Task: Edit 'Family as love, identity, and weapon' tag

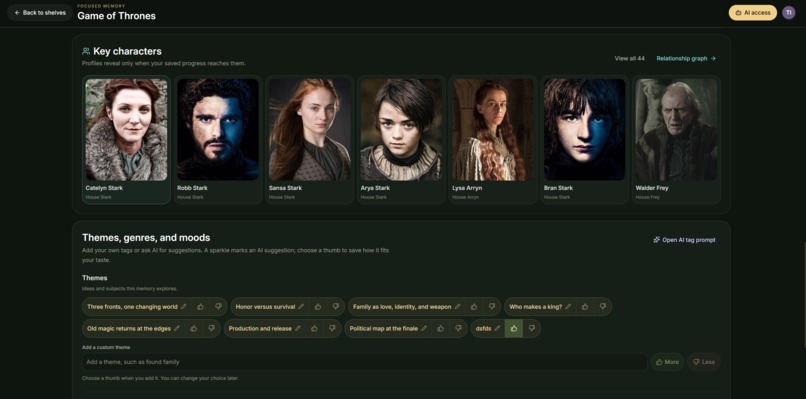Action: pyautogui.click(x=457, y=307)
